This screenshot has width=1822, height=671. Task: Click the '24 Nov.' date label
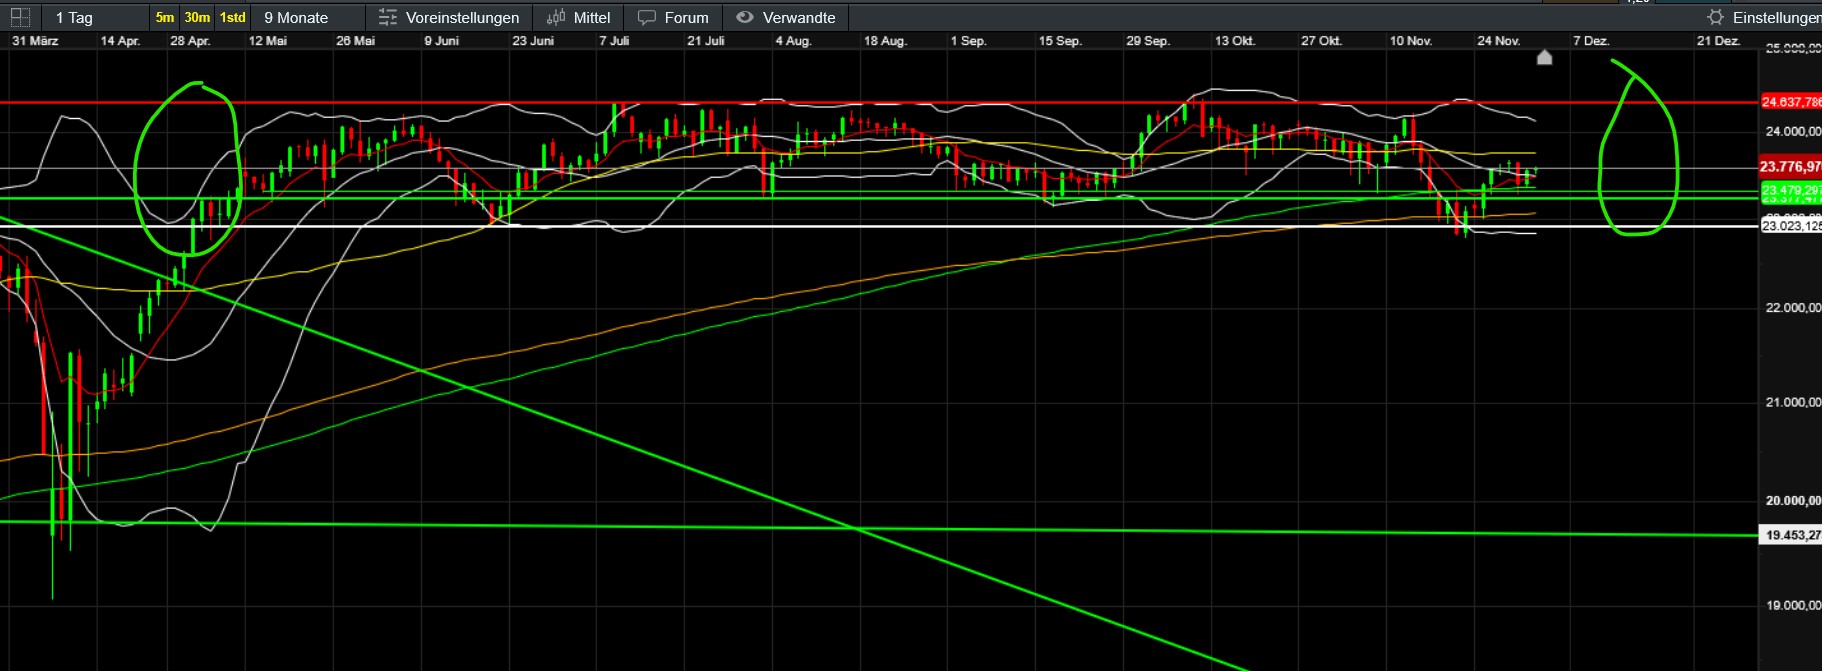(1498, 41)
